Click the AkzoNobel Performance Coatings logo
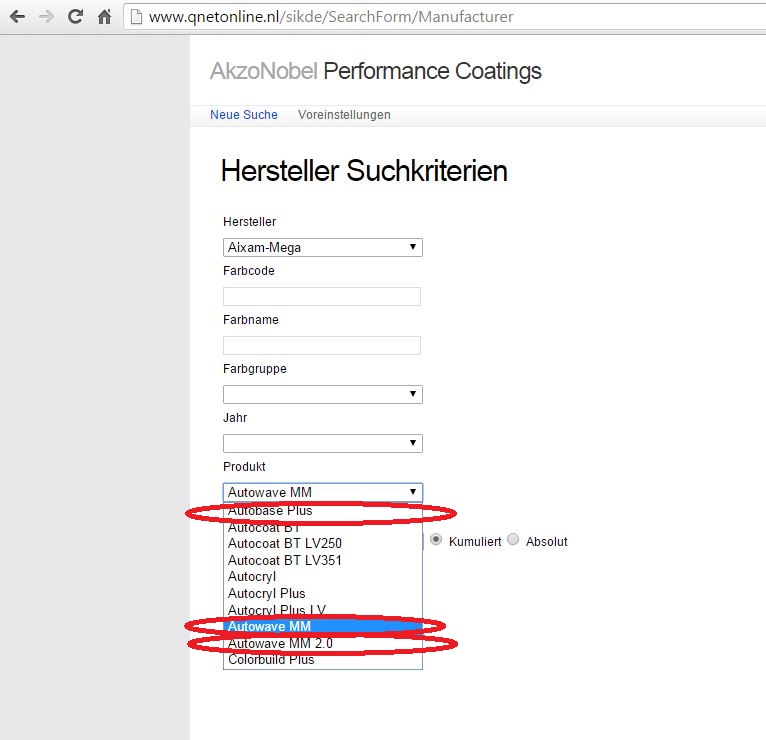766x740 pixels. [x=376, y=71]
